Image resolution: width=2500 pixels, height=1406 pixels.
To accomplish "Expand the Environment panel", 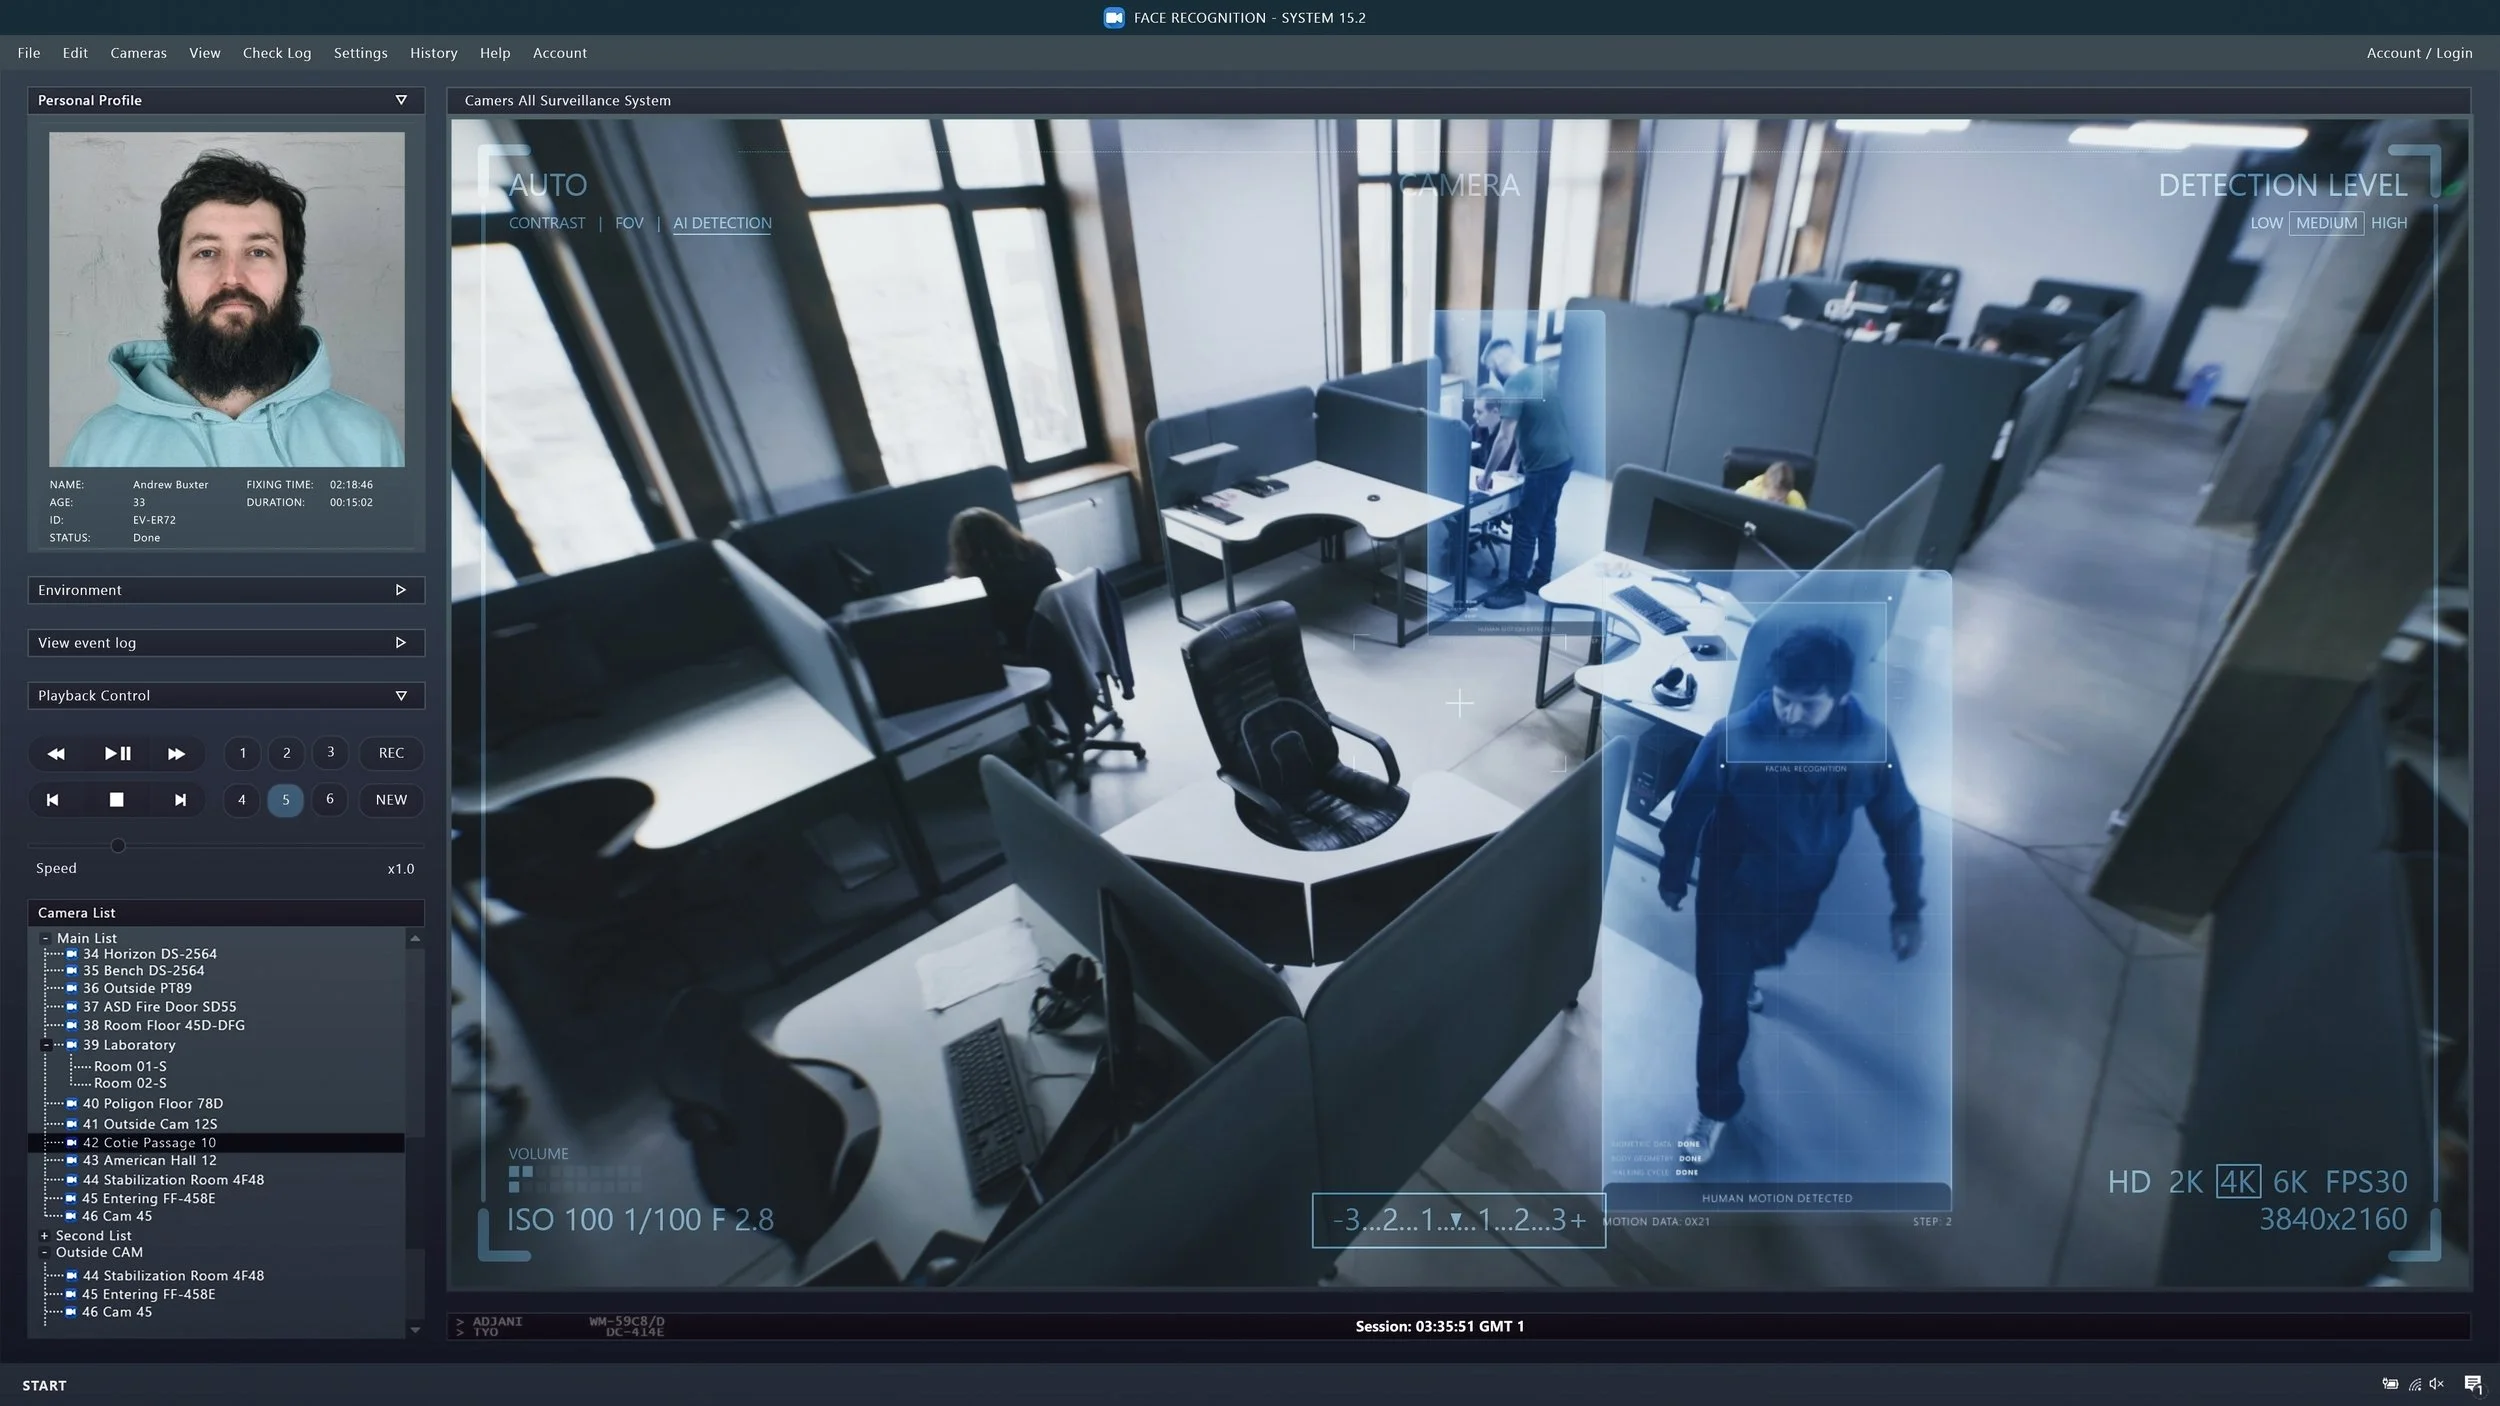I will (401, 590).
